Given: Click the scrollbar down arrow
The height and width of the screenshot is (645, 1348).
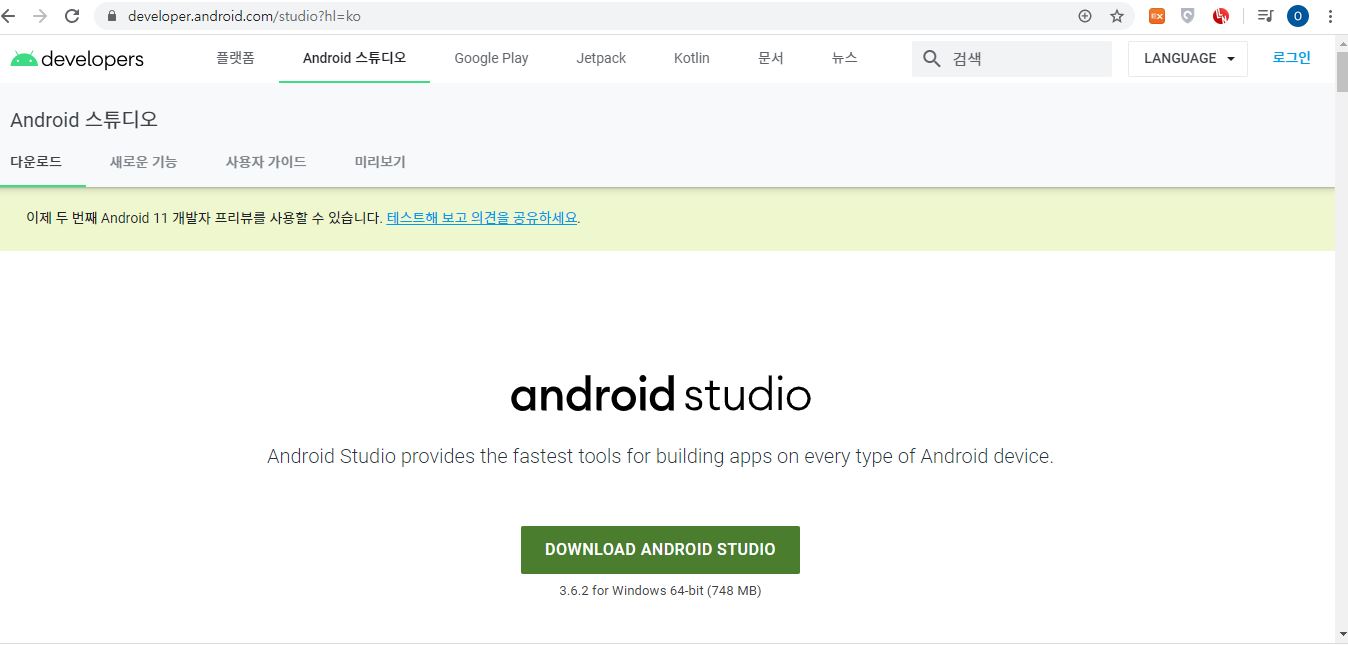Looking at the screenshot, I should point(1341,634).
